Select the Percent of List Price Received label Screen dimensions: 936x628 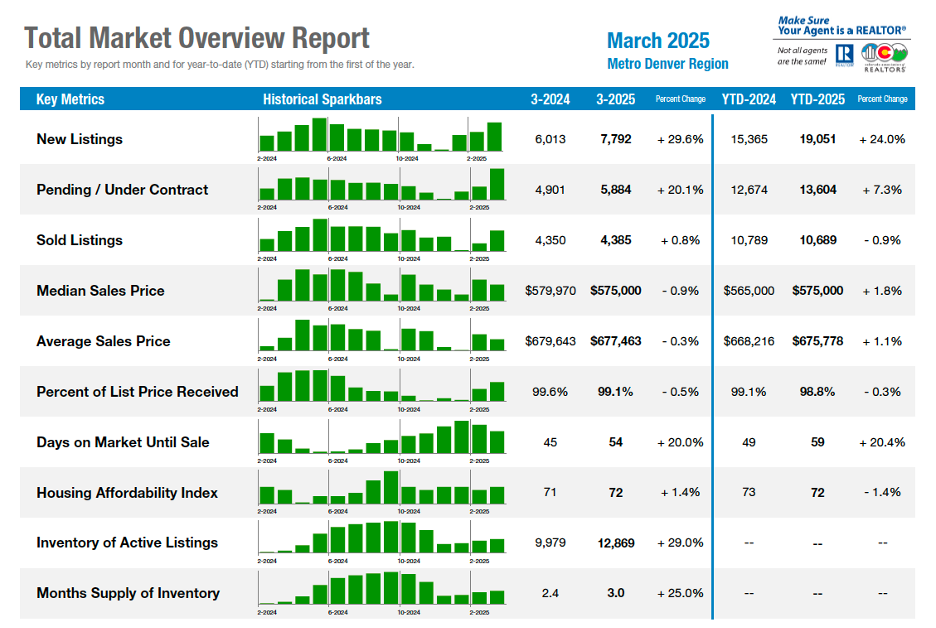[x=137, y=391]
